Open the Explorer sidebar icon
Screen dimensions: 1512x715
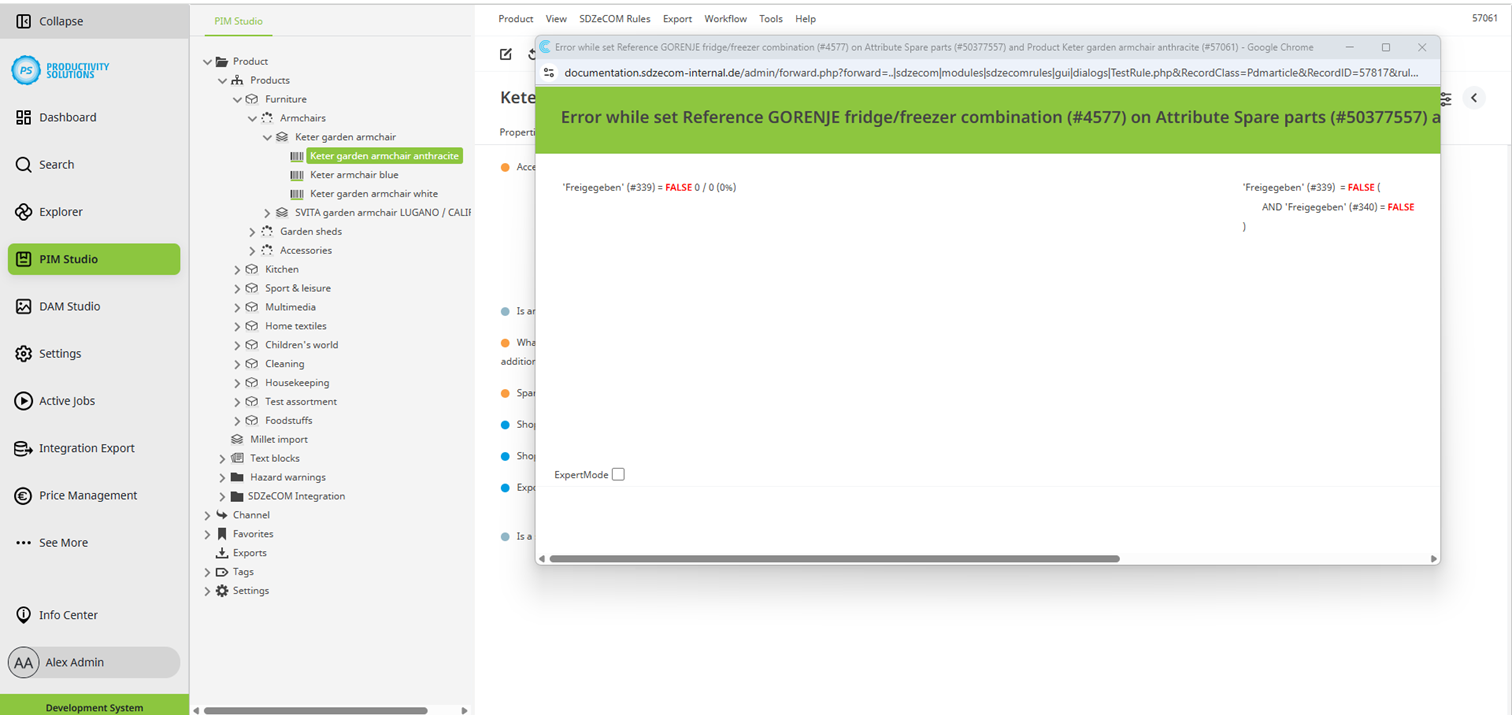point(24,212)
